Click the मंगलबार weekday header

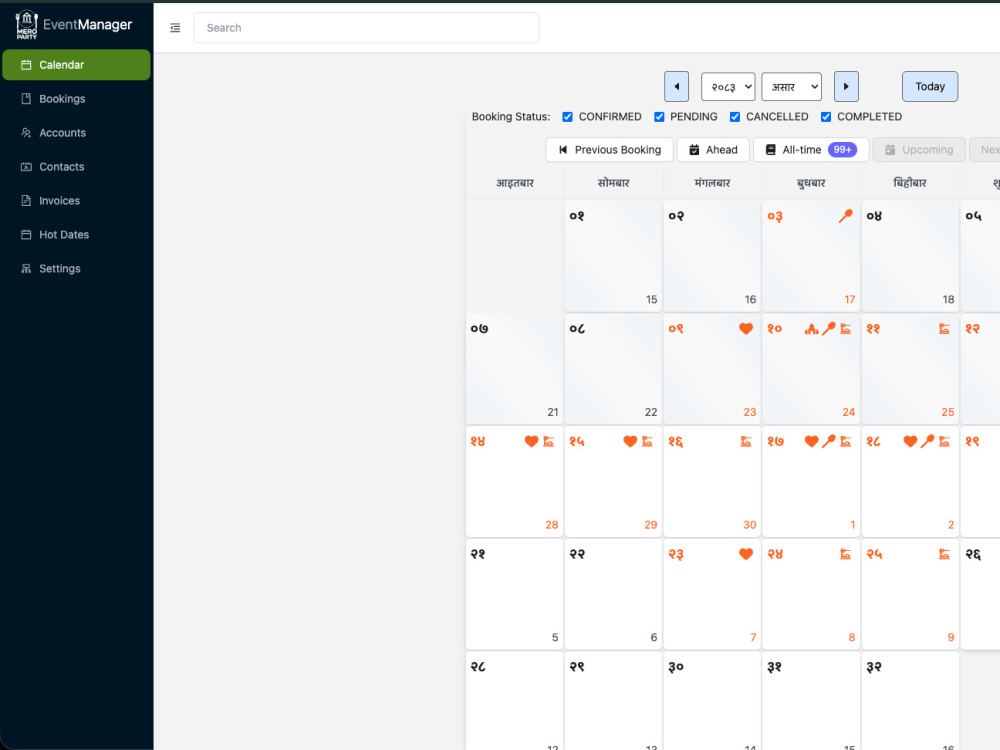coord(712,183)
